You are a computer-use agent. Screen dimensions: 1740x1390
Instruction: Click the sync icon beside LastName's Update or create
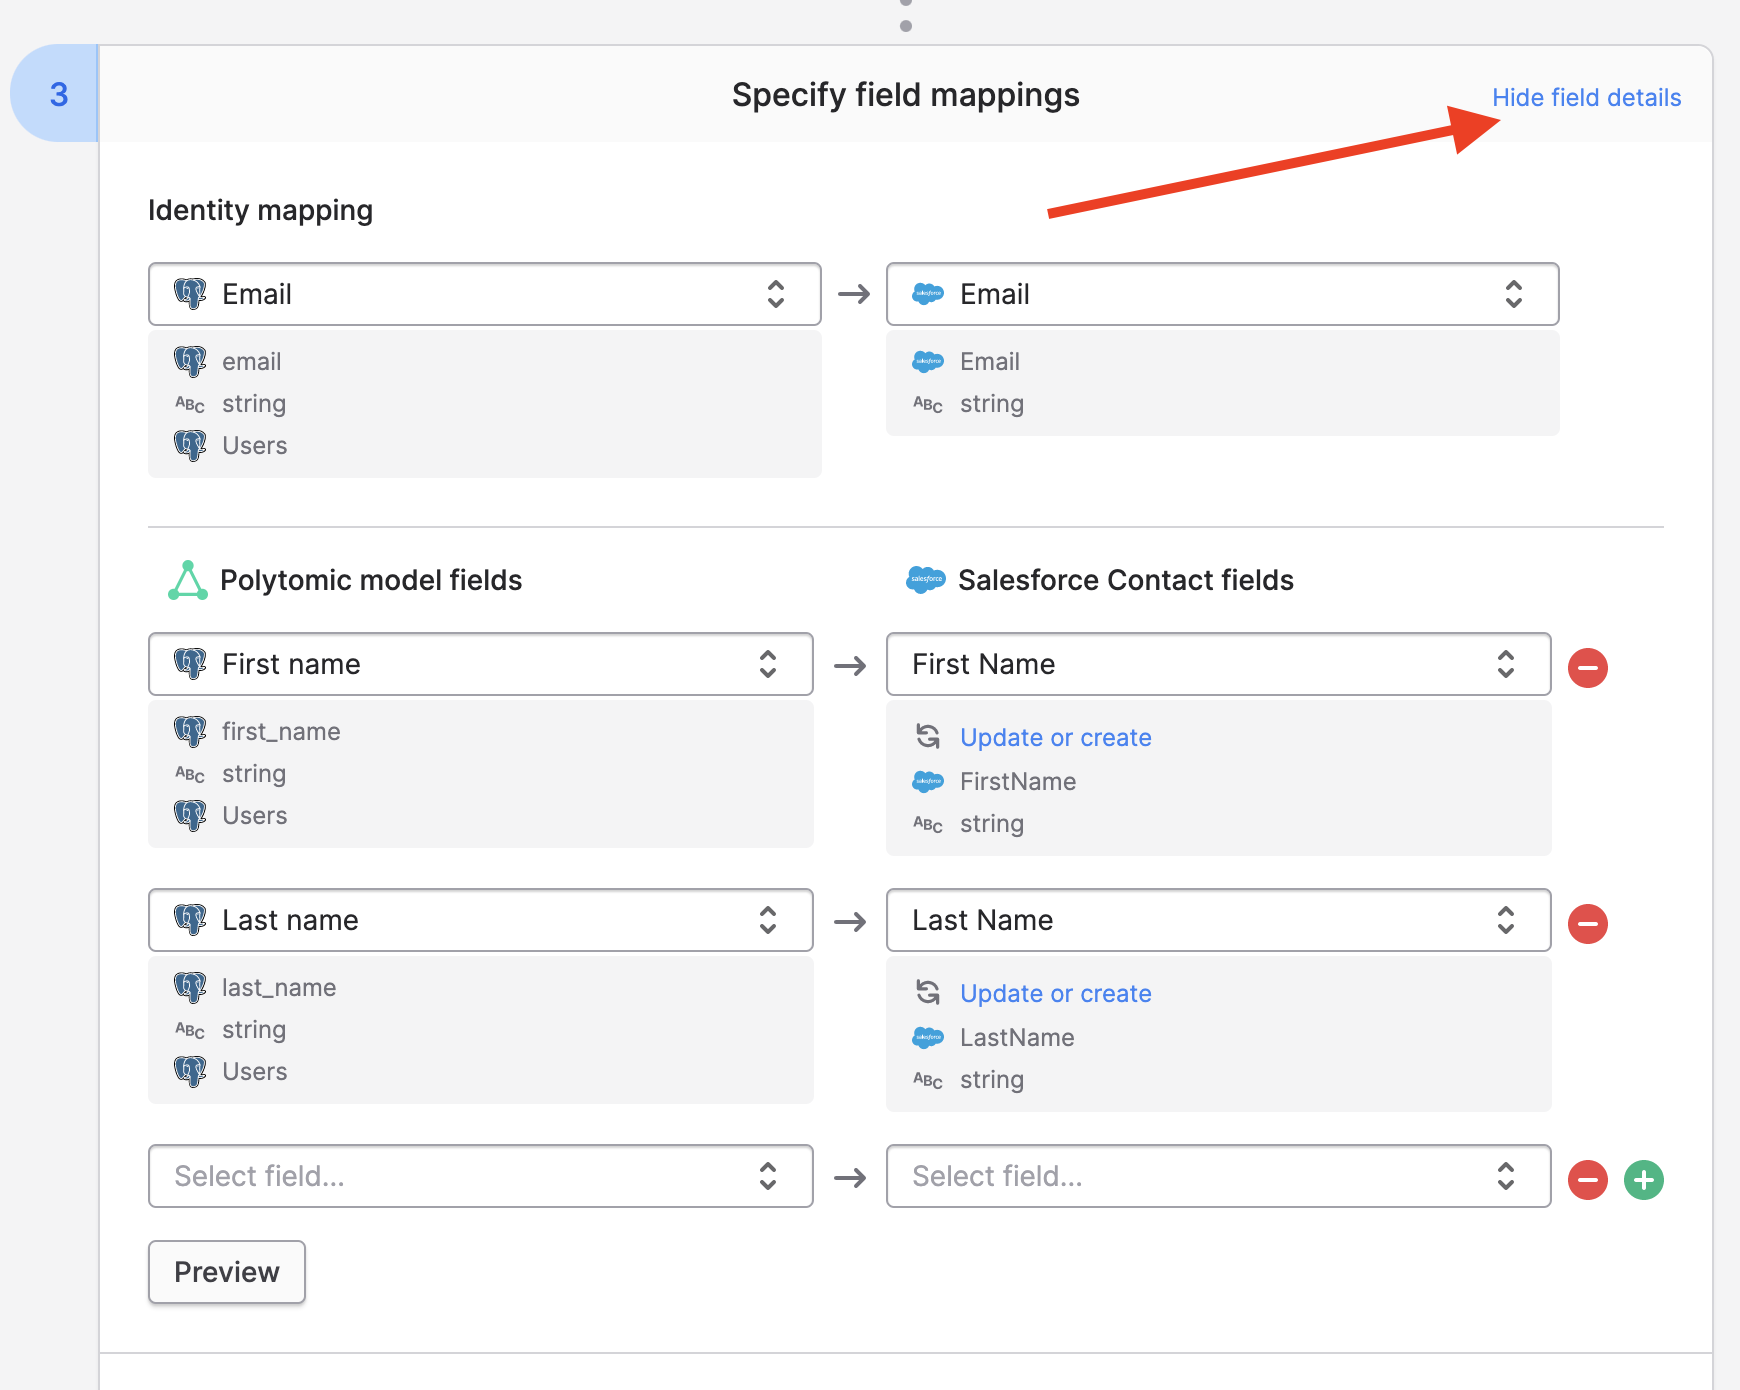(x=928, y=992)
